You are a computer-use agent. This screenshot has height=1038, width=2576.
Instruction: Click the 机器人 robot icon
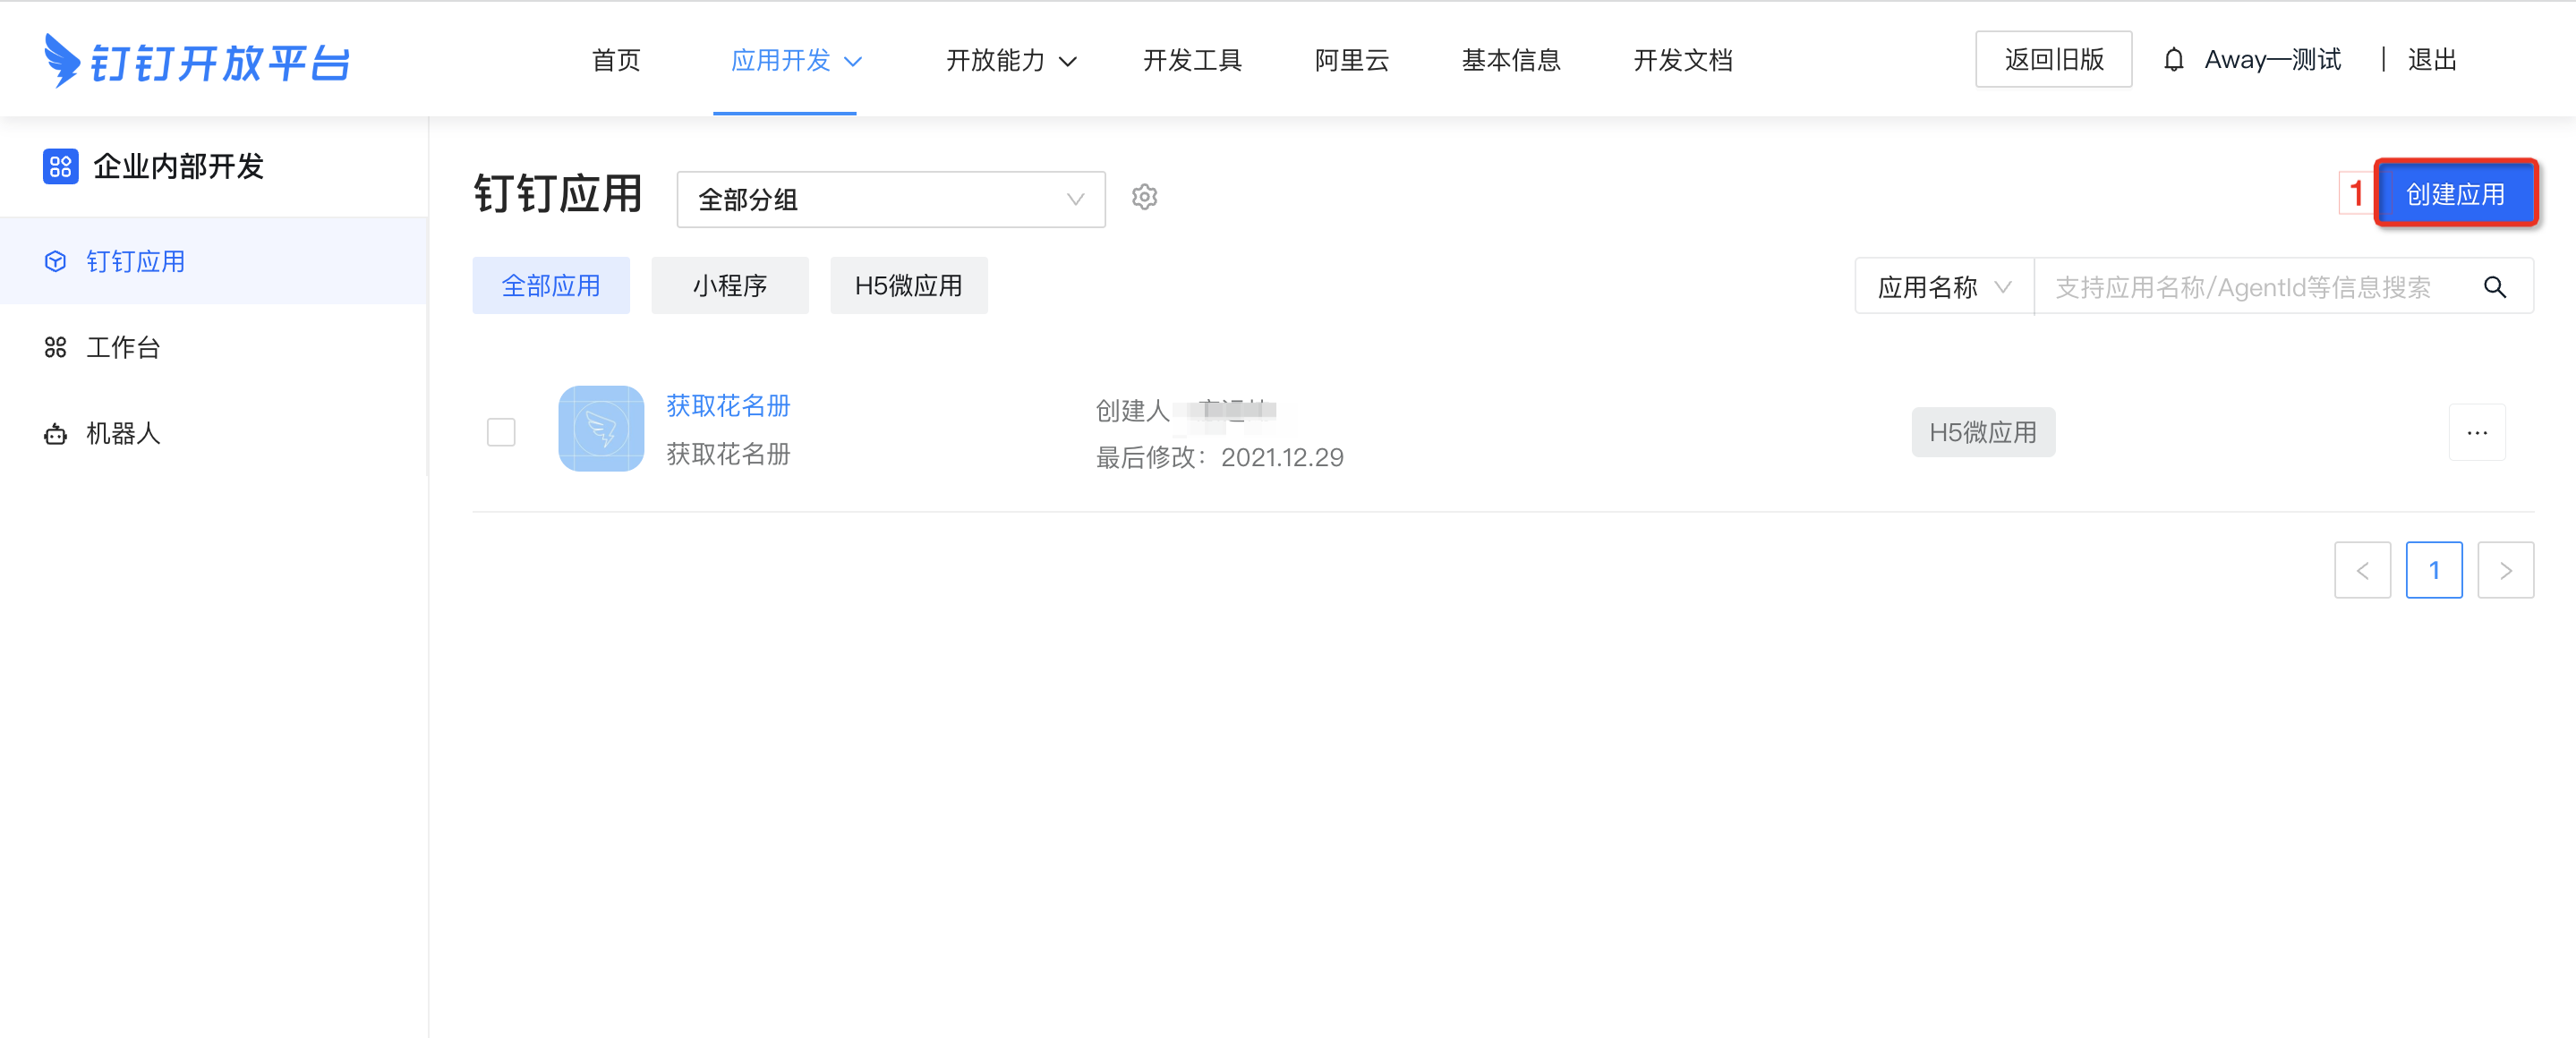tap(56, 433)
